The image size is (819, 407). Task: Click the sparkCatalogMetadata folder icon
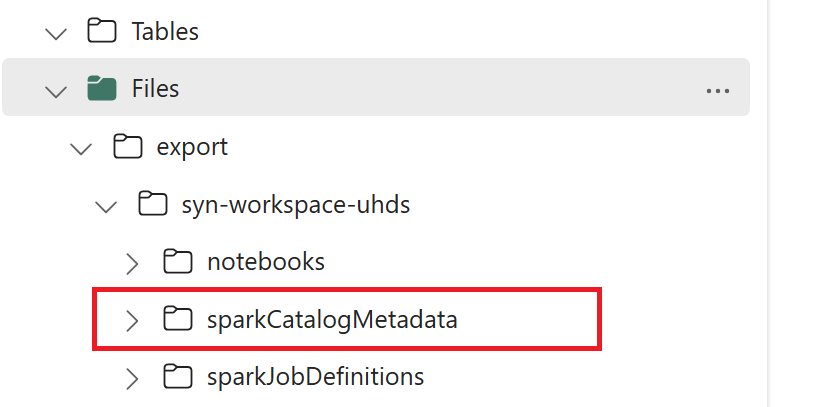177,320
